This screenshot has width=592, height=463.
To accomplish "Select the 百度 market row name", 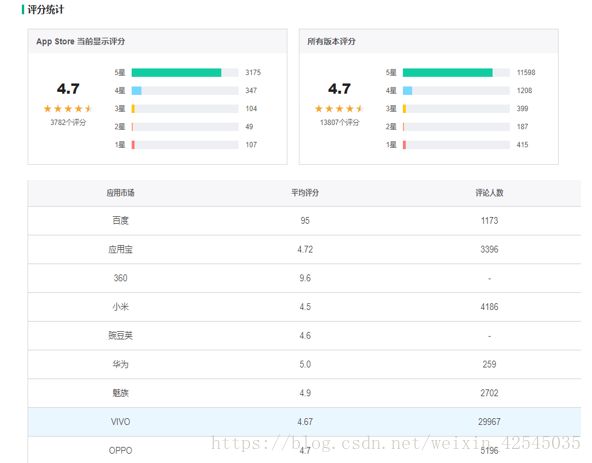I will click(120, 221).
